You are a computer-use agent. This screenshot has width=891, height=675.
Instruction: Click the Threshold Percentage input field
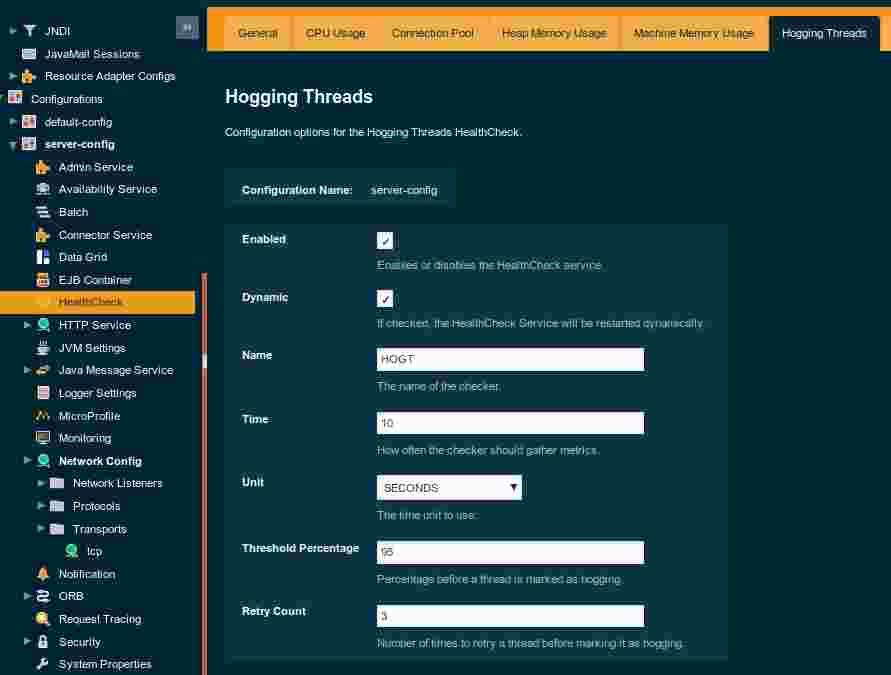click(510, 553)
